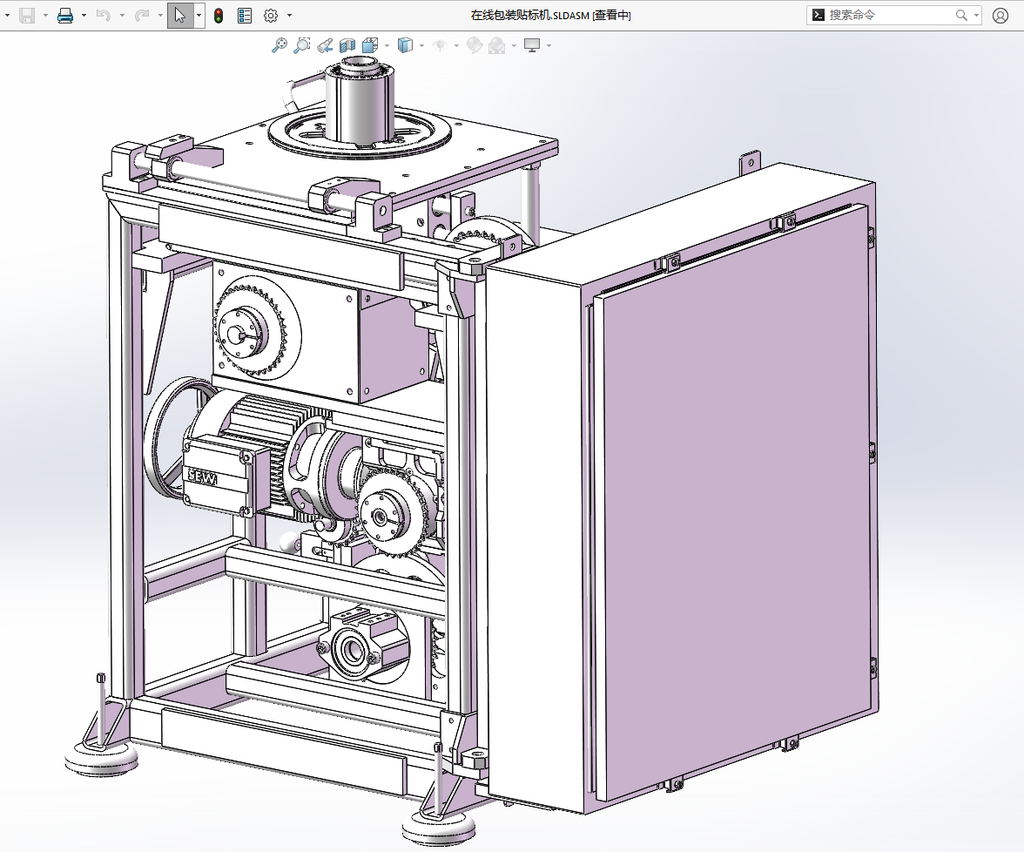Expand the Print options dropdown arrow
The image size is (1024, 852).
pos(84,15)
